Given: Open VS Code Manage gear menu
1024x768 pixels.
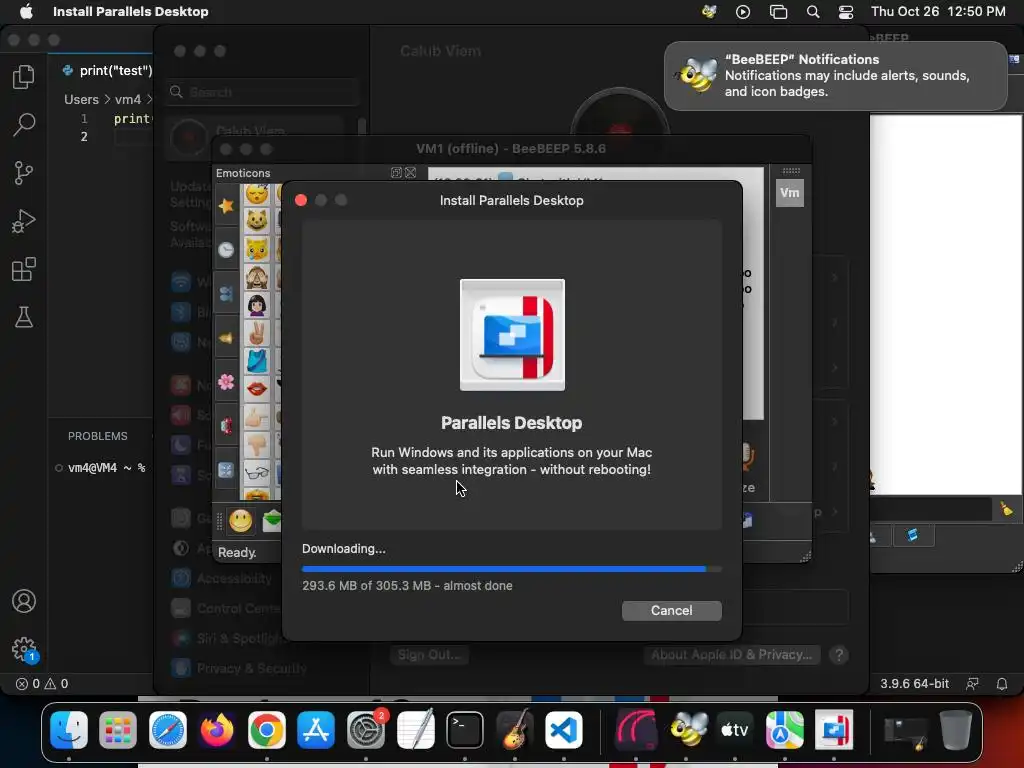Looking at the screenshot, I should coord(24,650).
